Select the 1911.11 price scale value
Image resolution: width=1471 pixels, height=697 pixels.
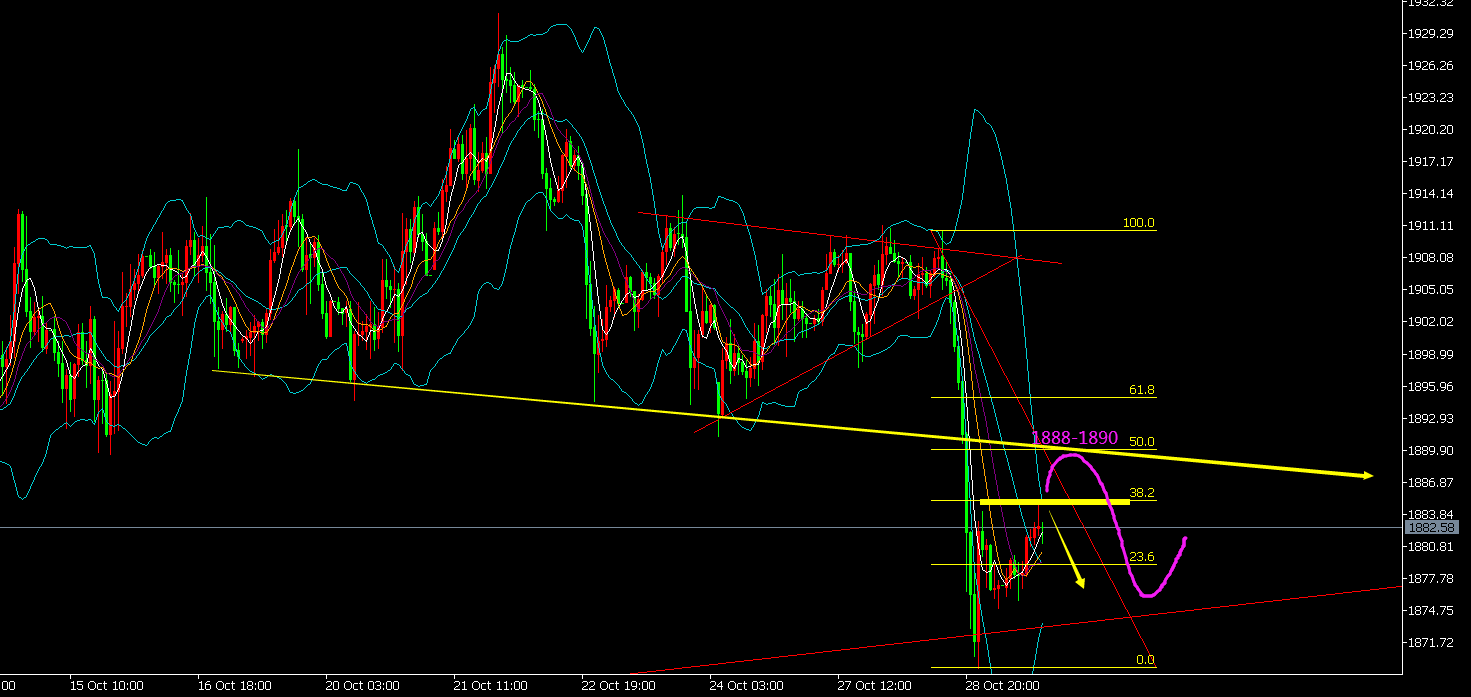(1429, 226)
